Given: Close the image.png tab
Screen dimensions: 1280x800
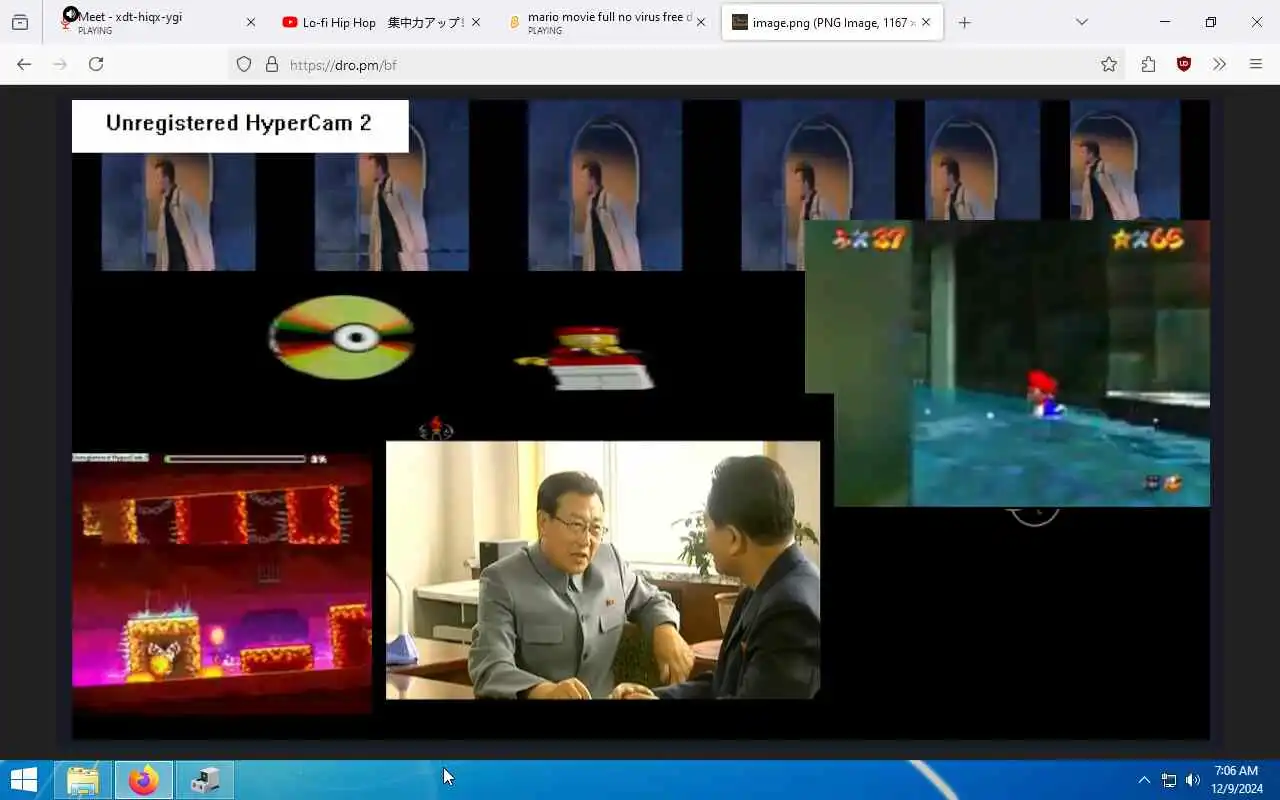Looking at the screenshot, I should pos(925,22).
